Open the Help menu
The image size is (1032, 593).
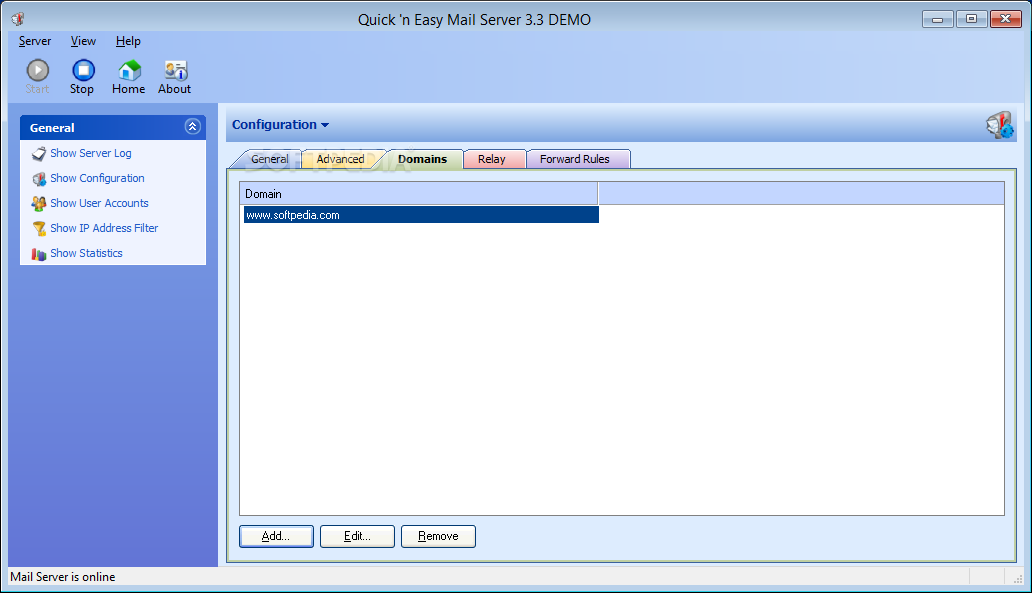click(x=128, y=41)
